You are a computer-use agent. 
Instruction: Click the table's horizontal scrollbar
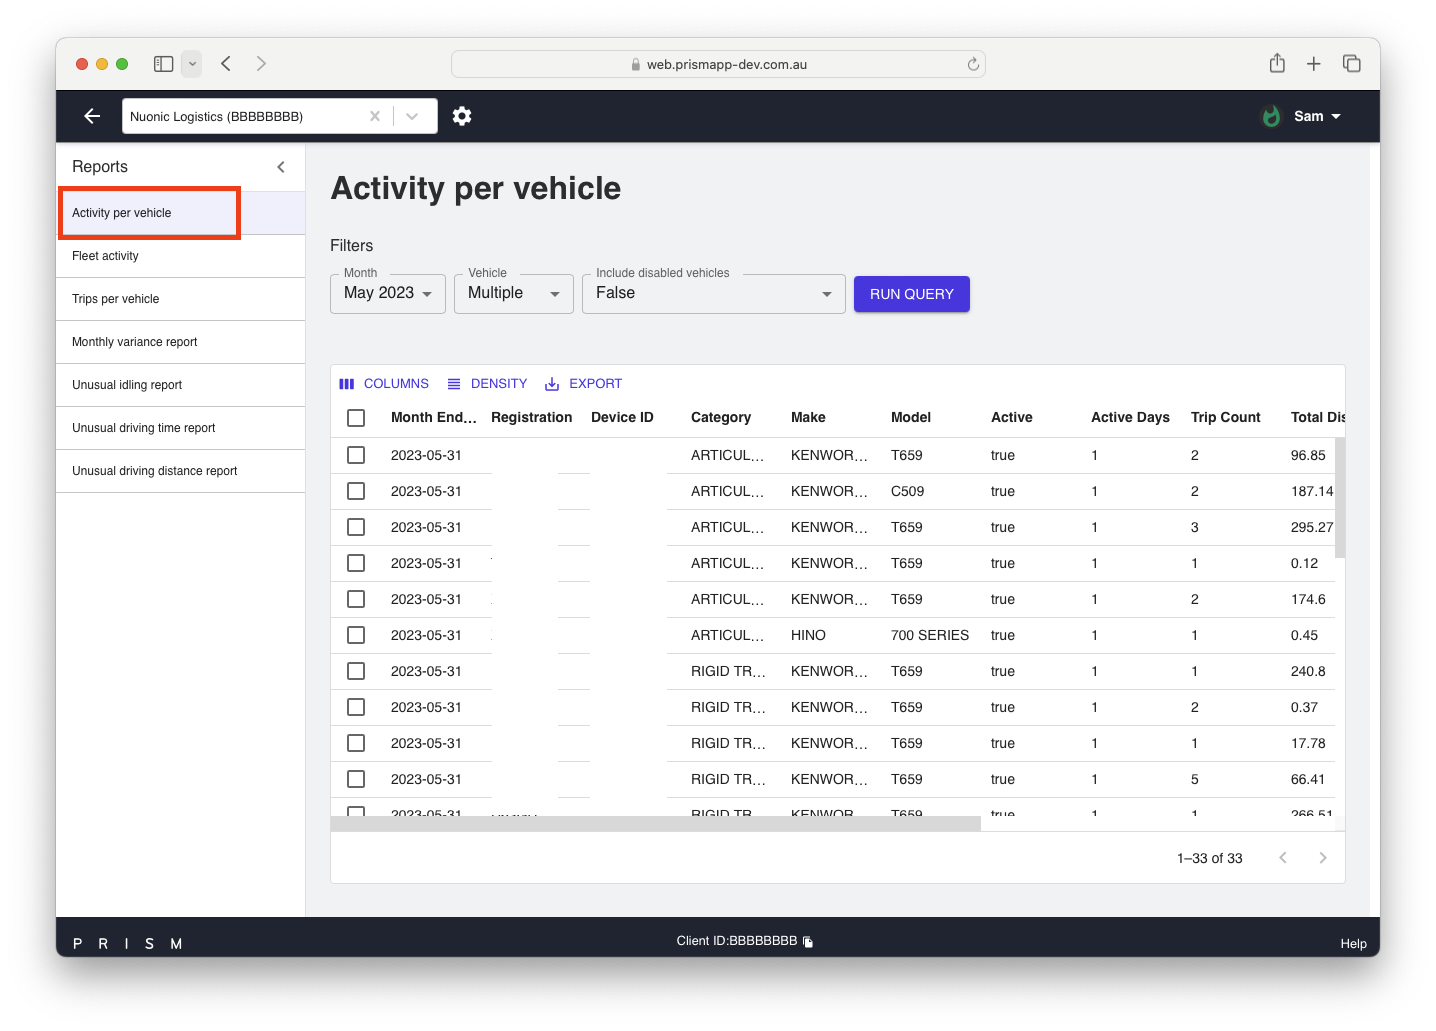(x=655, y=824)
